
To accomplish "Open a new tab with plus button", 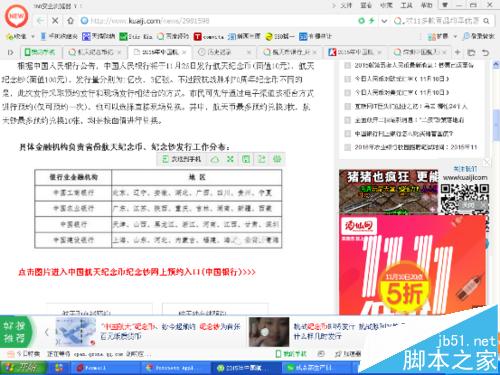I will tap(458, 52).
